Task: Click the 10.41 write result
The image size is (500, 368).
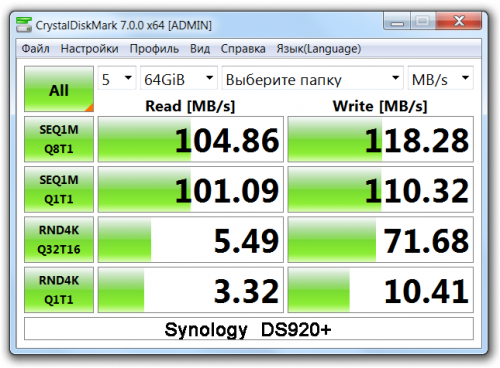Action: click(x=381, y=290)
